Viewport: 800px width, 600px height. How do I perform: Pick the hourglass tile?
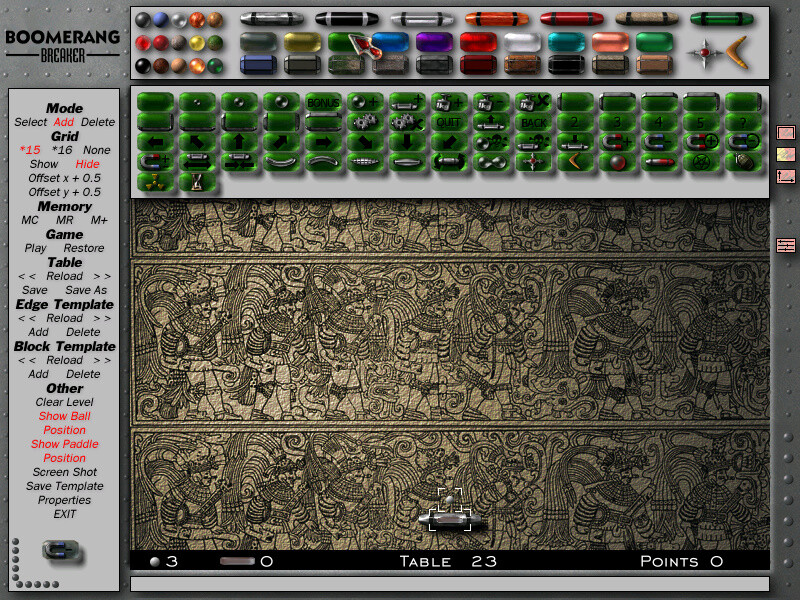point(197,182)
